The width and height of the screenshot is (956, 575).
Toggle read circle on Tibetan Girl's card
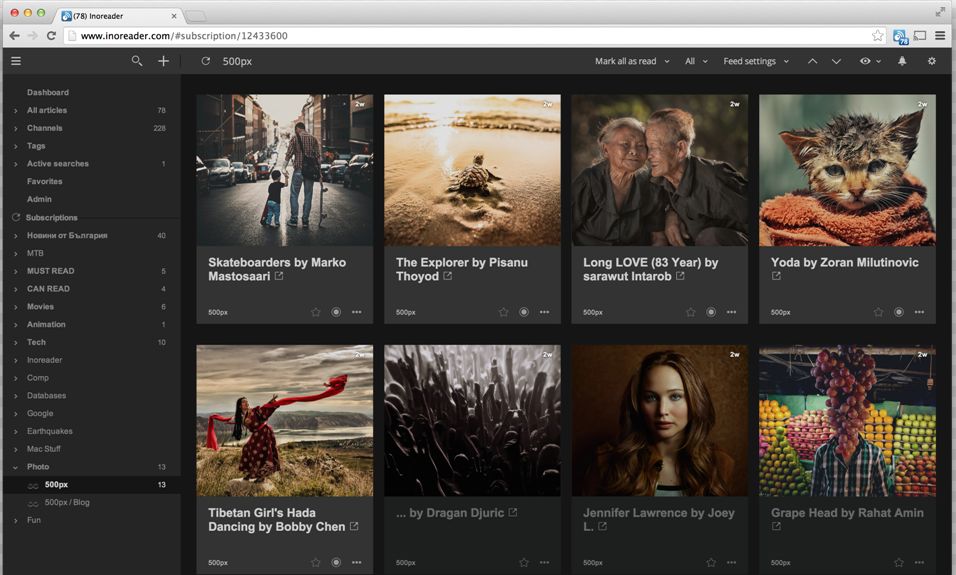pos(336,562)
